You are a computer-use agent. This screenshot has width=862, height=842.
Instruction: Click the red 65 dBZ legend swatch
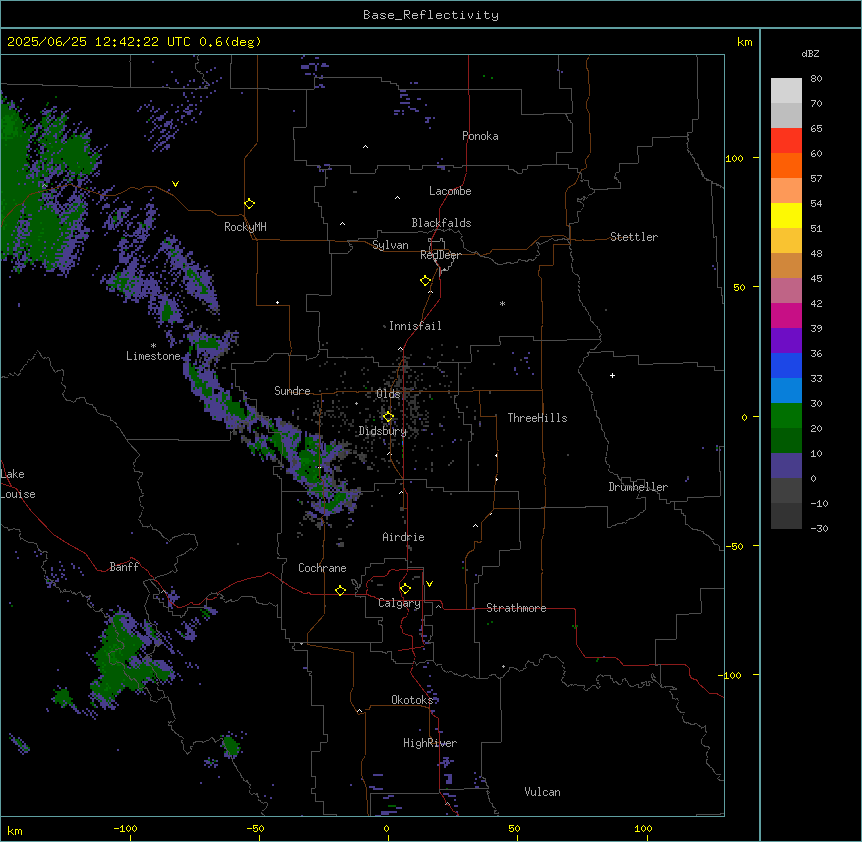[786, 140]
